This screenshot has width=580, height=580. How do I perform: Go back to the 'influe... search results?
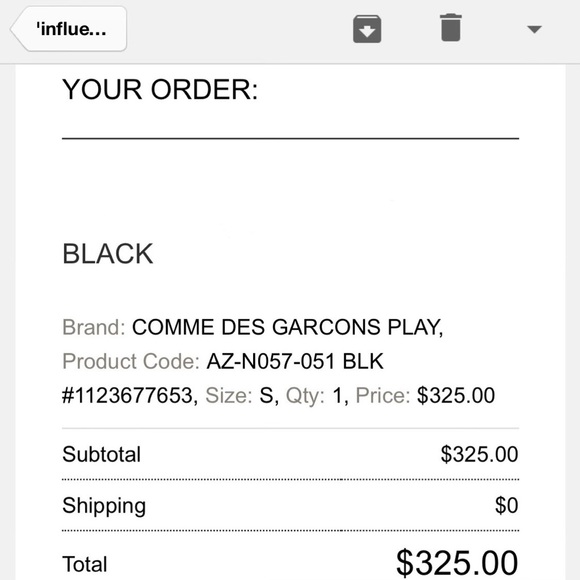pyautogui.click(x=68, y=29)
